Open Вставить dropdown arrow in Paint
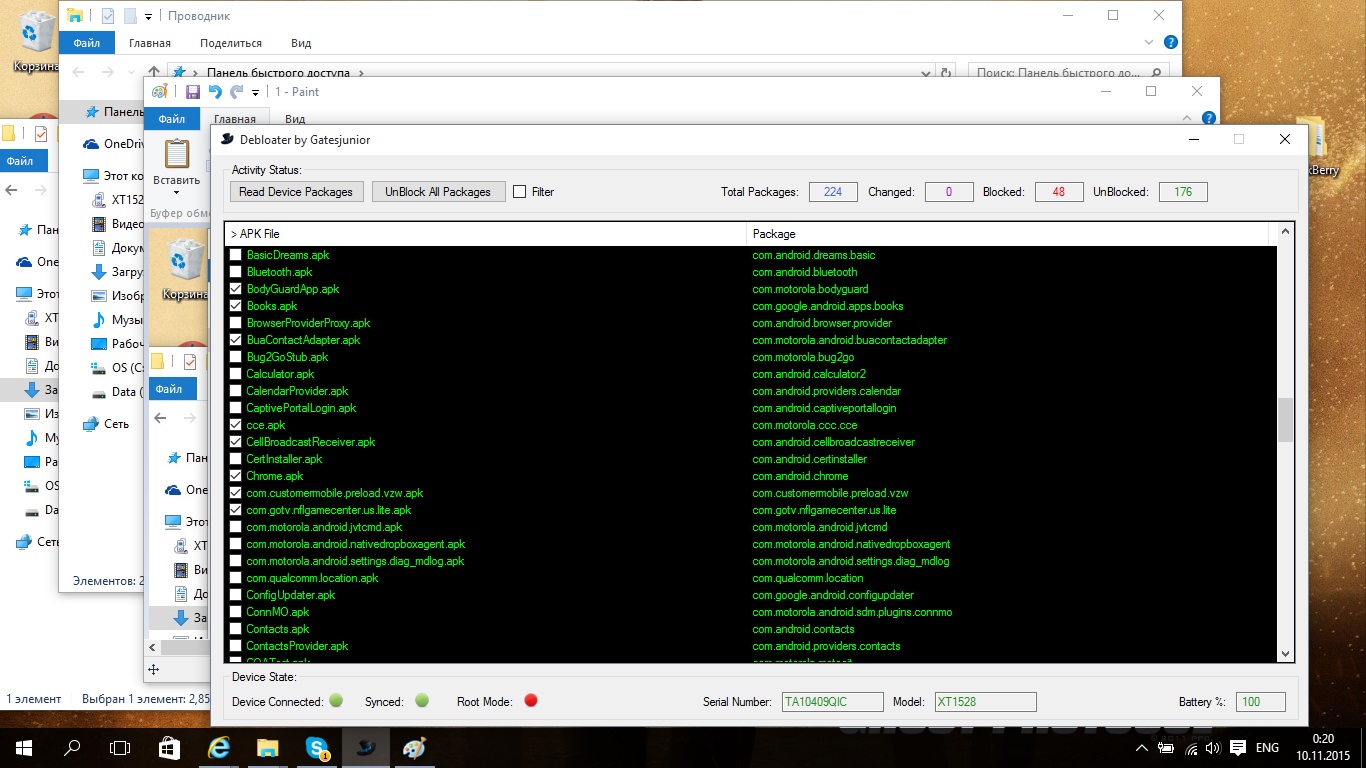Screen dimensions: 1366x768 pos(177,192)
